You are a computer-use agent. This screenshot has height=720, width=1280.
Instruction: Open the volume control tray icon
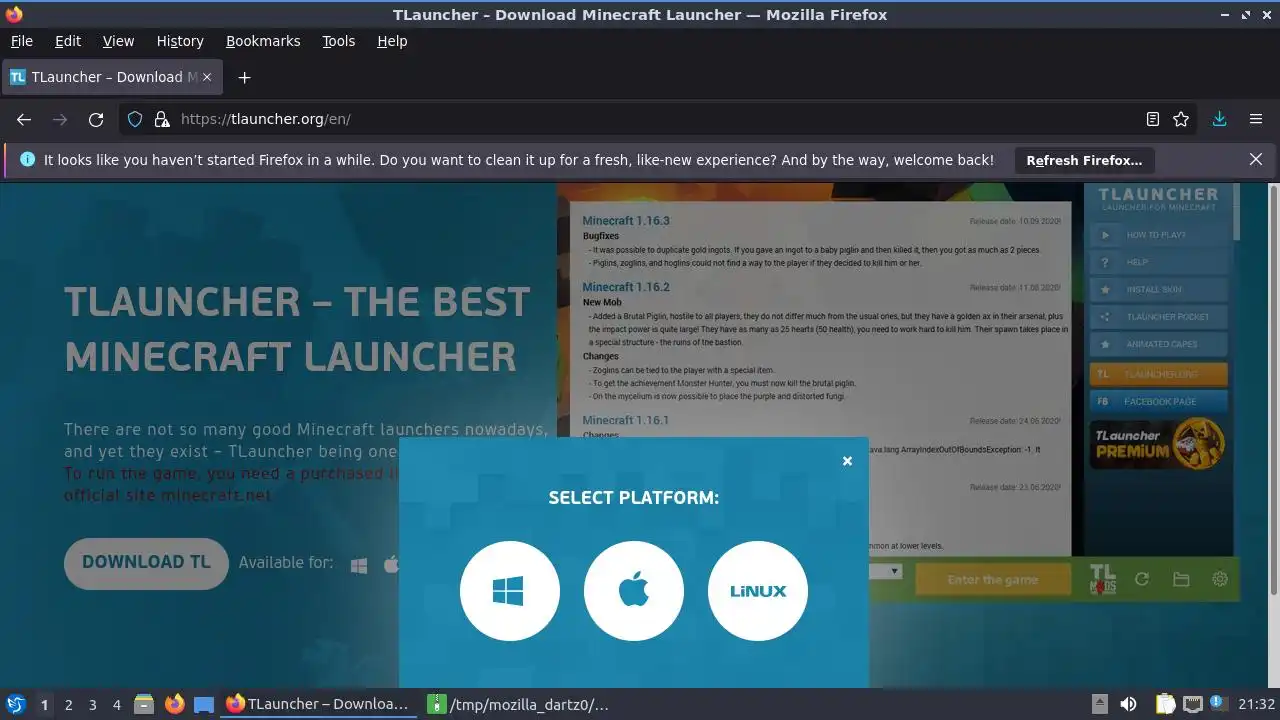coord(1128,704)
